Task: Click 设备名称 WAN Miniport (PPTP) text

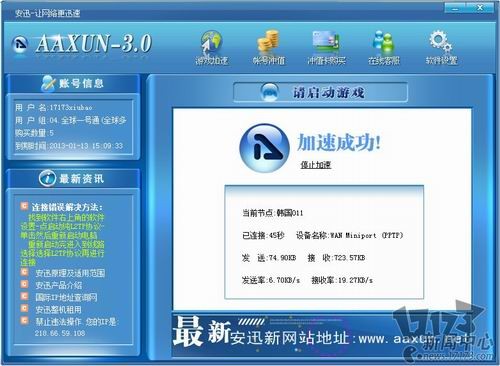Action: (350, 235)
